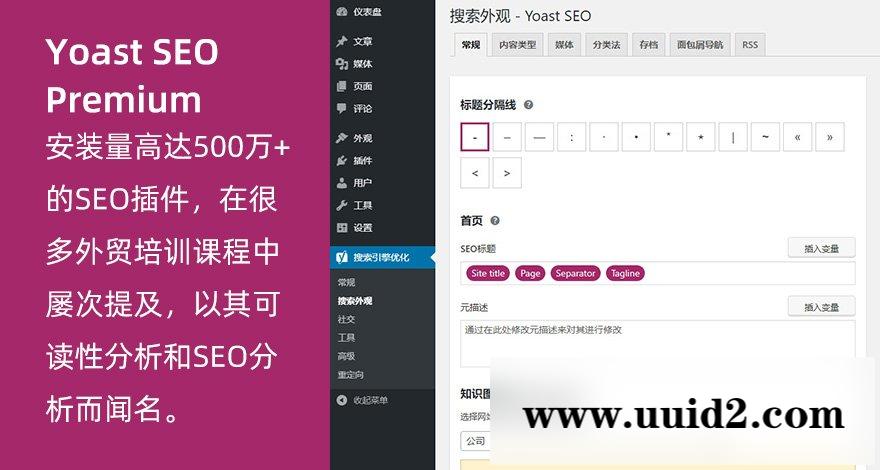Image resolution: width=880 pixels, height=470 pixels.
Task: Switch to the 分类法 tab
Action: click(x=606, y=45)
